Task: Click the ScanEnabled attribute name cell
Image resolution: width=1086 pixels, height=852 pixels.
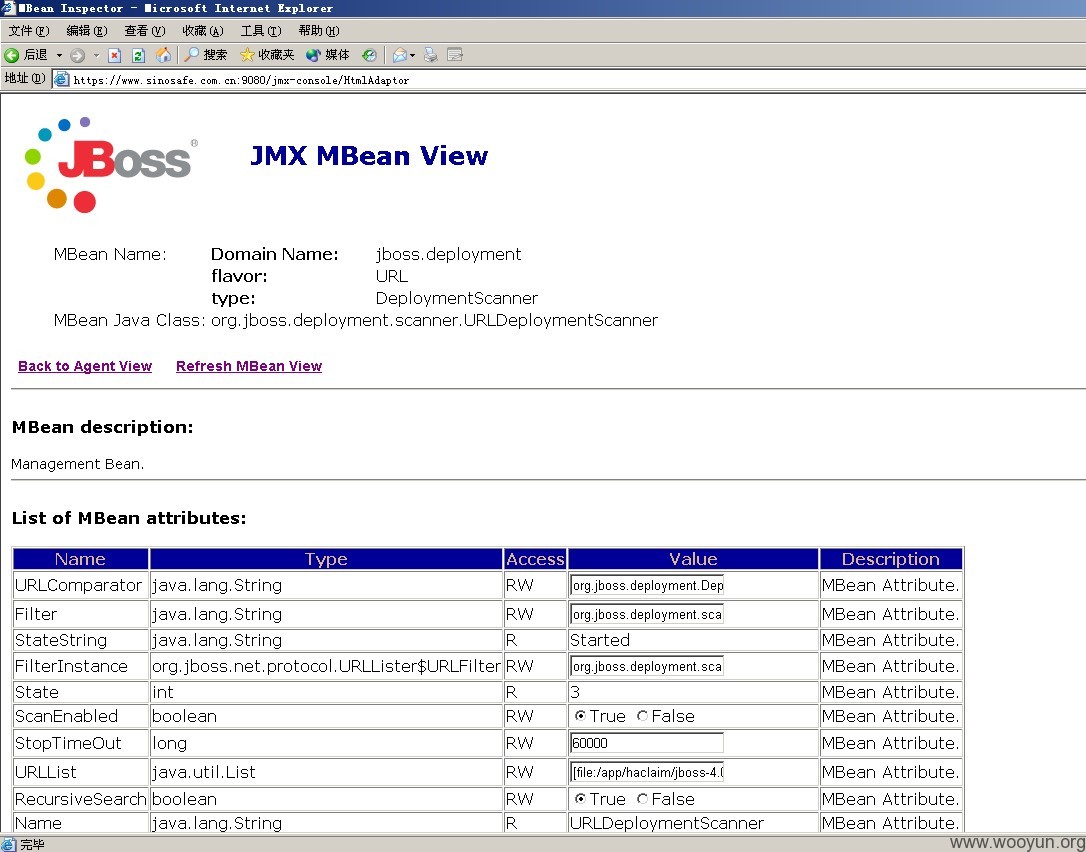Action: coord(80,716)
